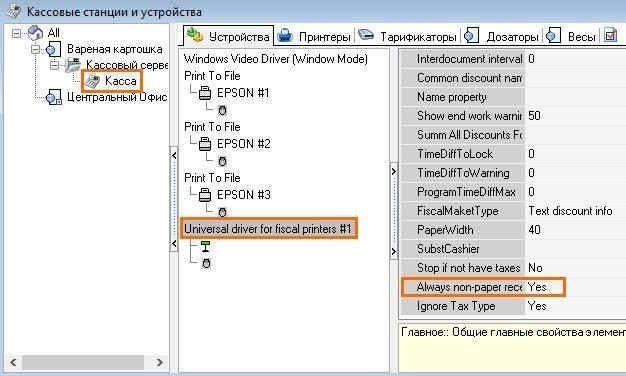Click the PaperWidth value field 40

[575, 230]
